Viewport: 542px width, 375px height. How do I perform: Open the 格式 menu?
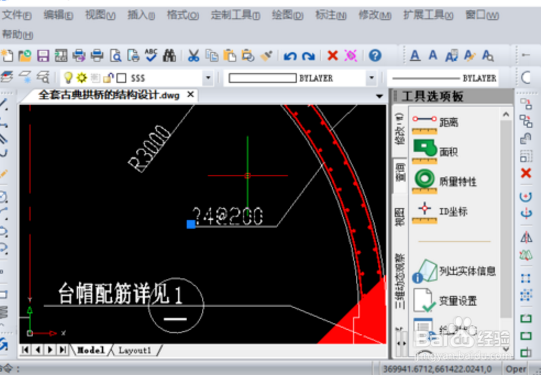tap(183, 15)
